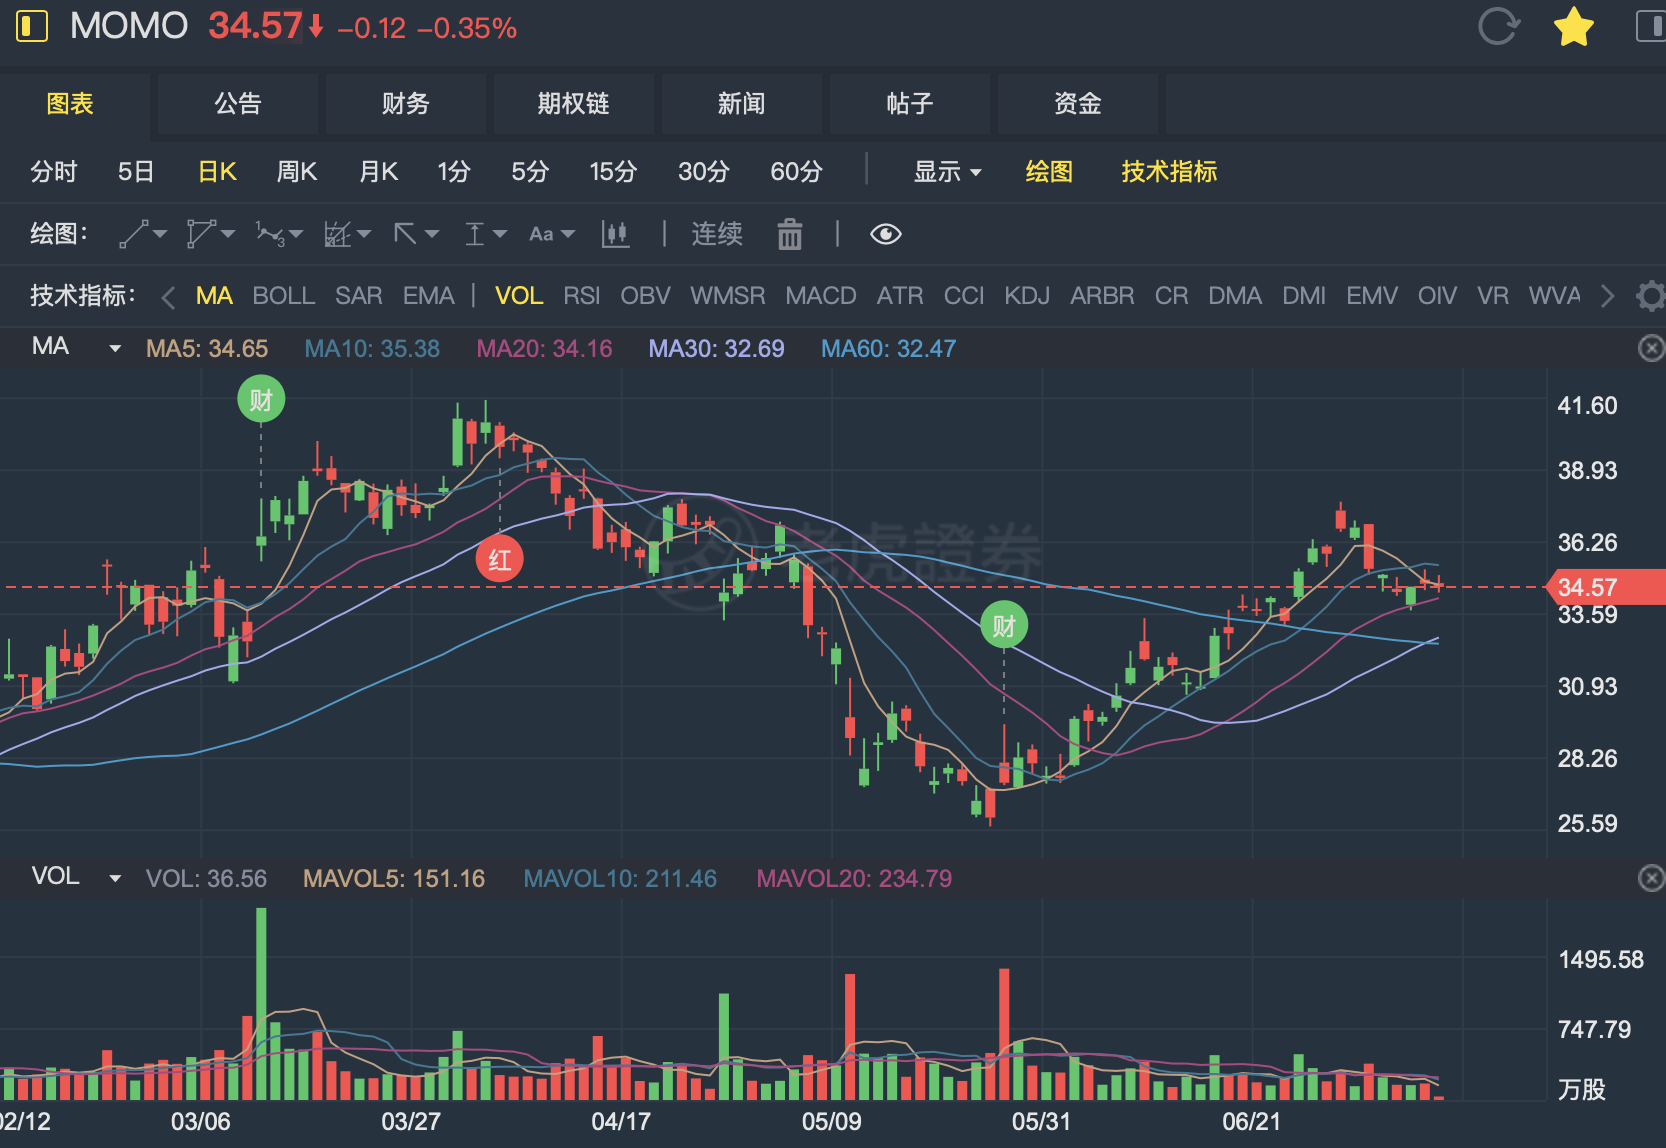Image resolution: width=1666 pixels, height=1148 pixels.
Task: Click the 连续 continuous drawing button
Action: pos(717,234)
